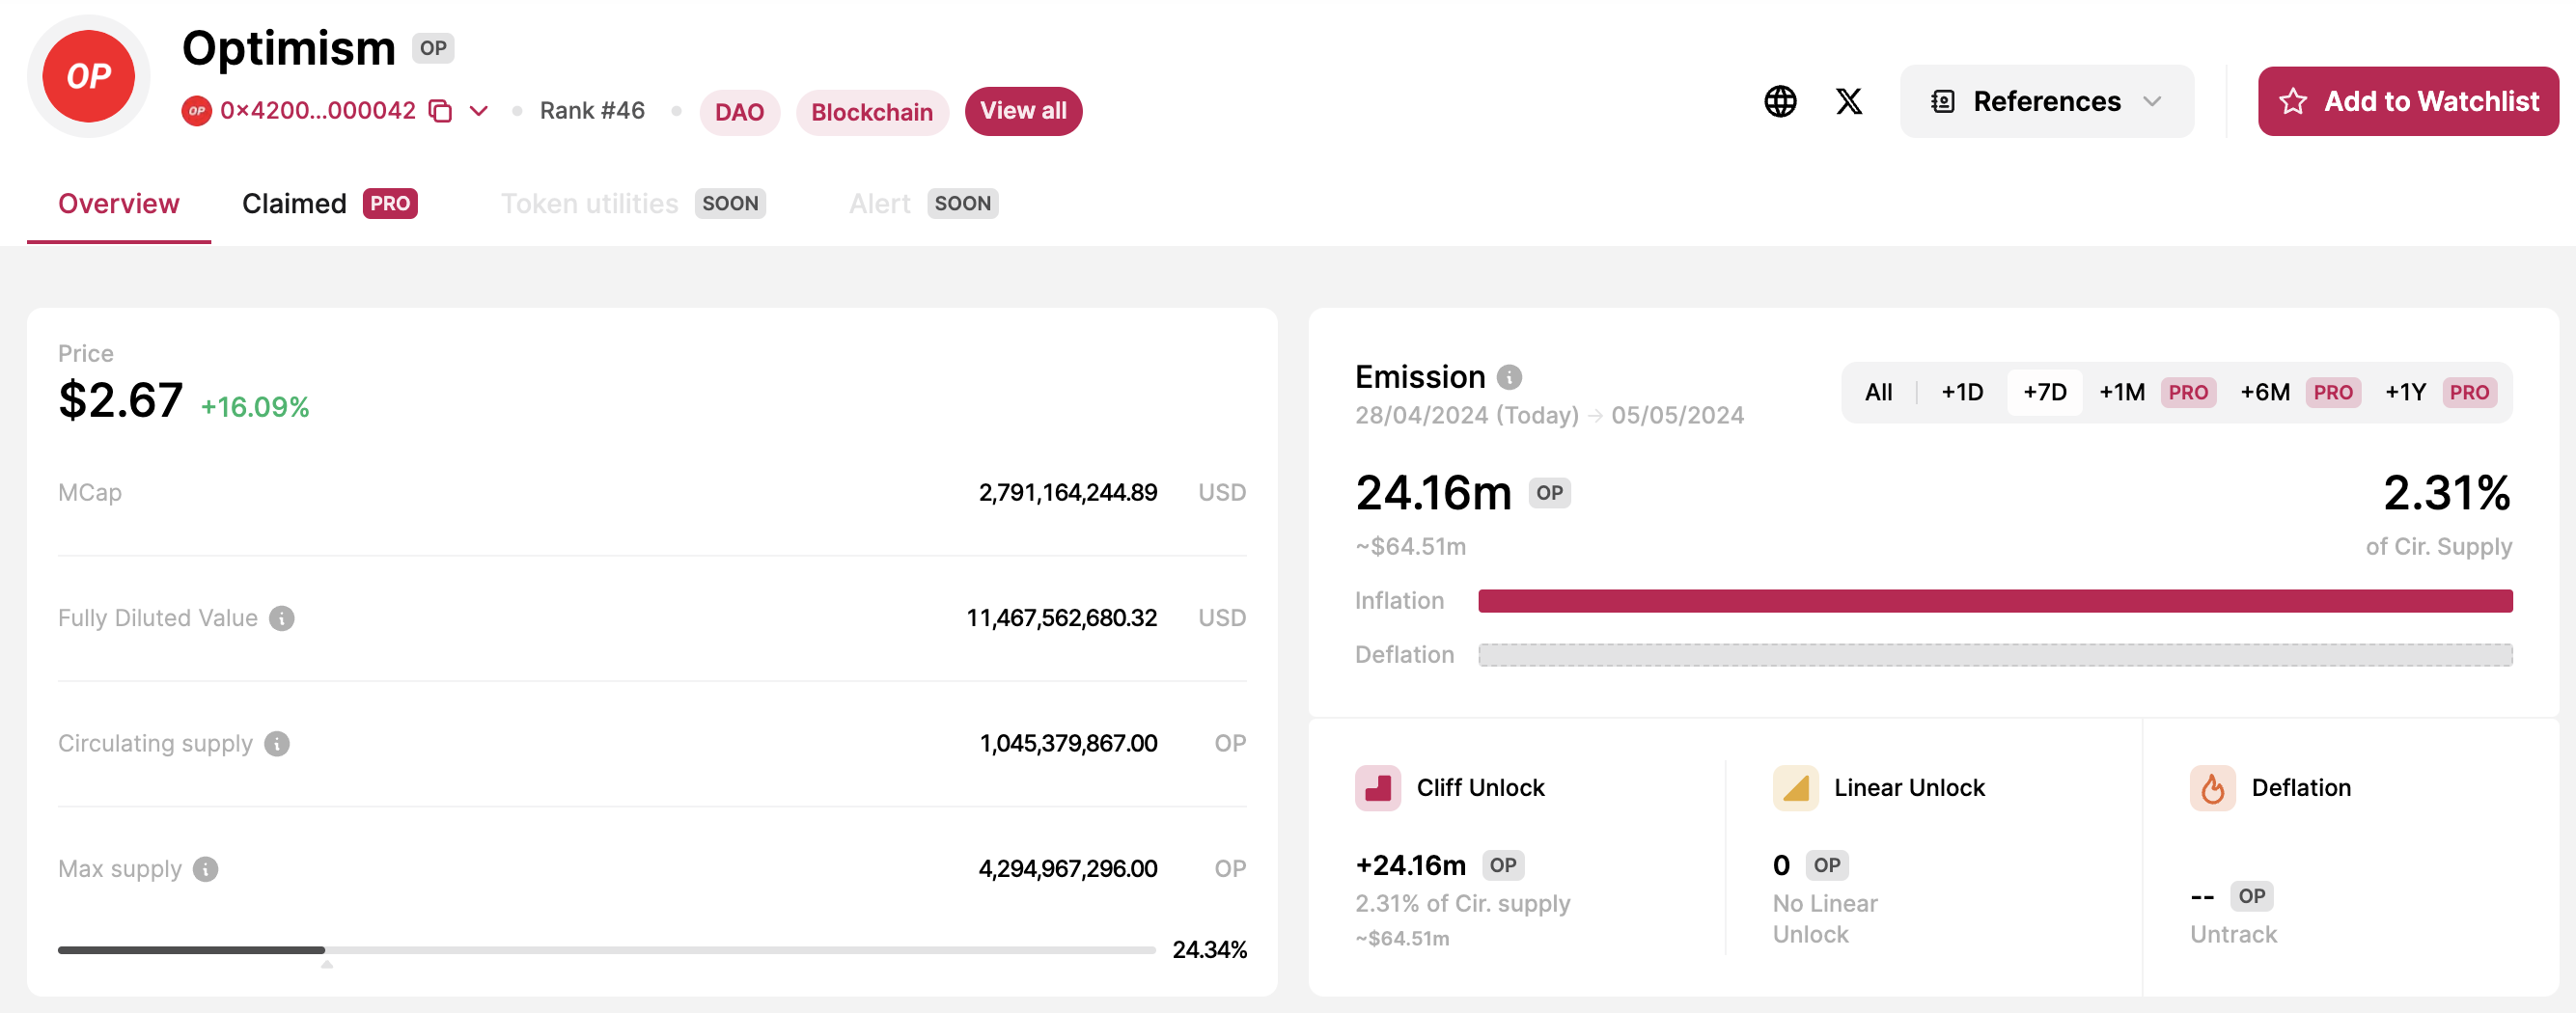The width and height of the screenshot is (2576, 1013).
Task: Click circulating supply 1,045,379,867.00
Action: pyautogui.click(x=1068, y=743)
